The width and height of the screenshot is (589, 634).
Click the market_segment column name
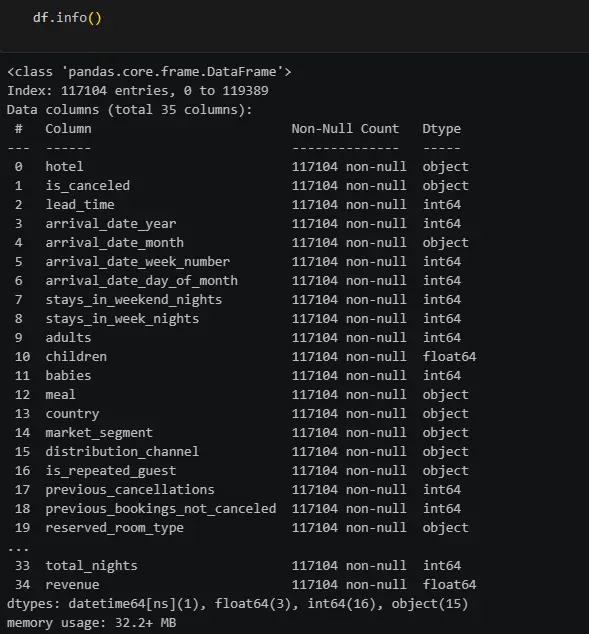(99, 433)
